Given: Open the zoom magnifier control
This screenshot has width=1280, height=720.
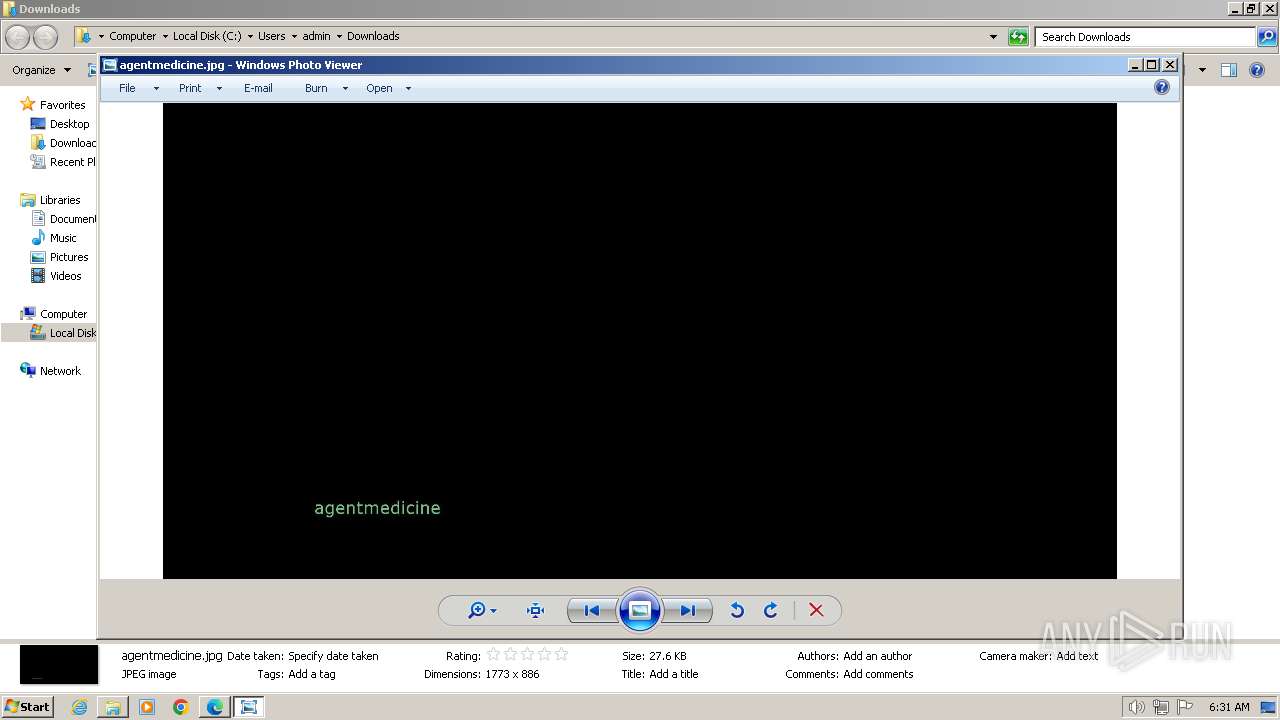Looking at the screenshot, I should pos(482,610).
